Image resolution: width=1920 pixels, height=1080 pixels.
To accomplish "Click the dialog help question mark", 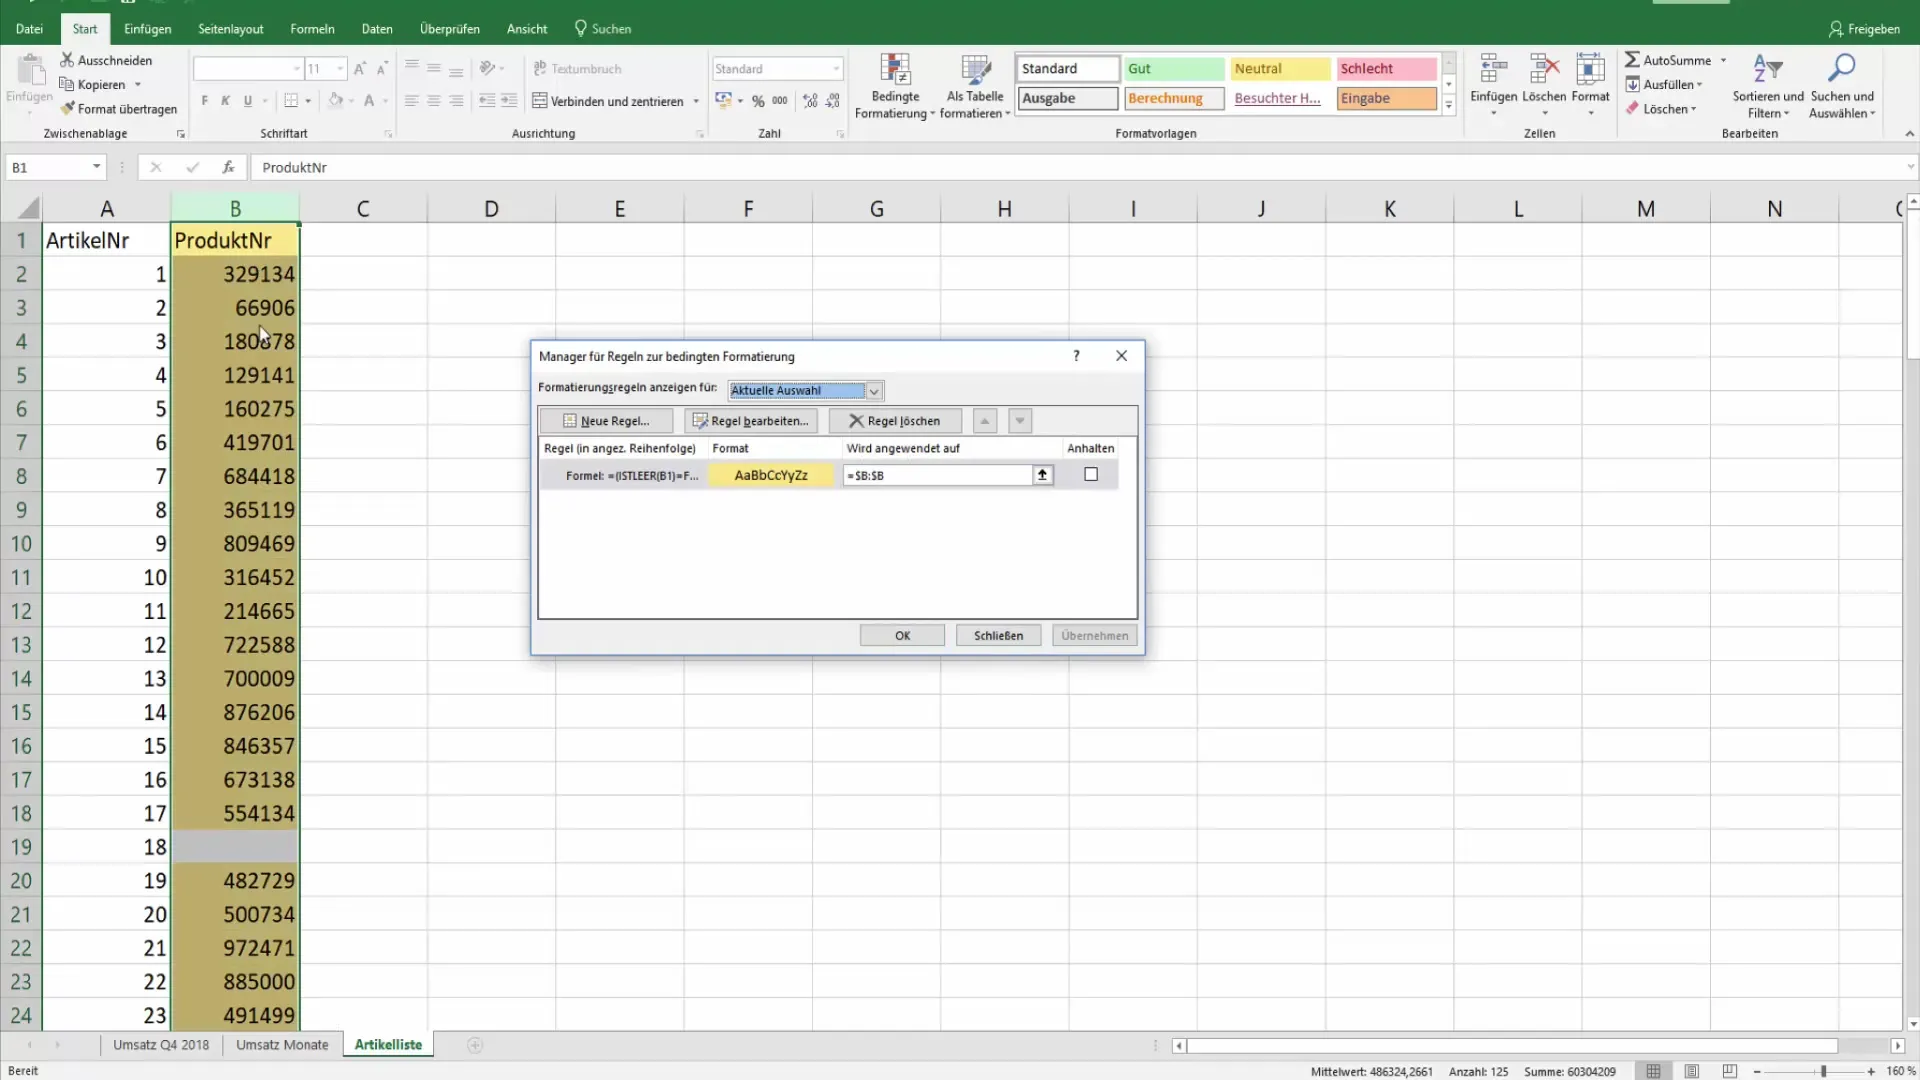I will pos(1076,356).
